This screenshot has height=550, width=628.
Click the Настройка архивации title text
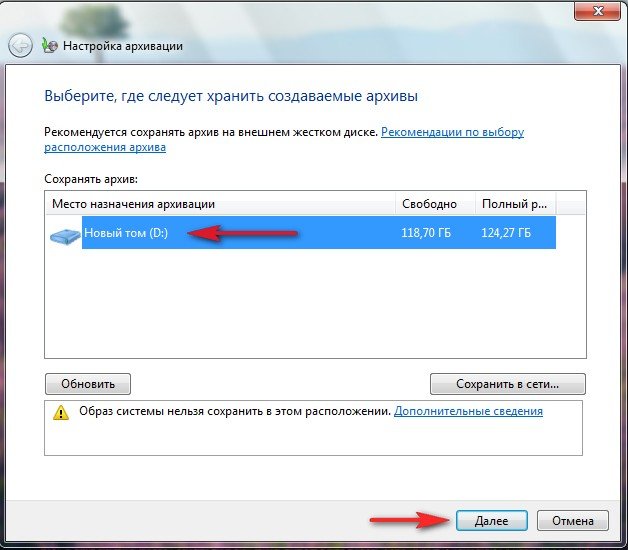pyautogui.click(x=123, y=46)
